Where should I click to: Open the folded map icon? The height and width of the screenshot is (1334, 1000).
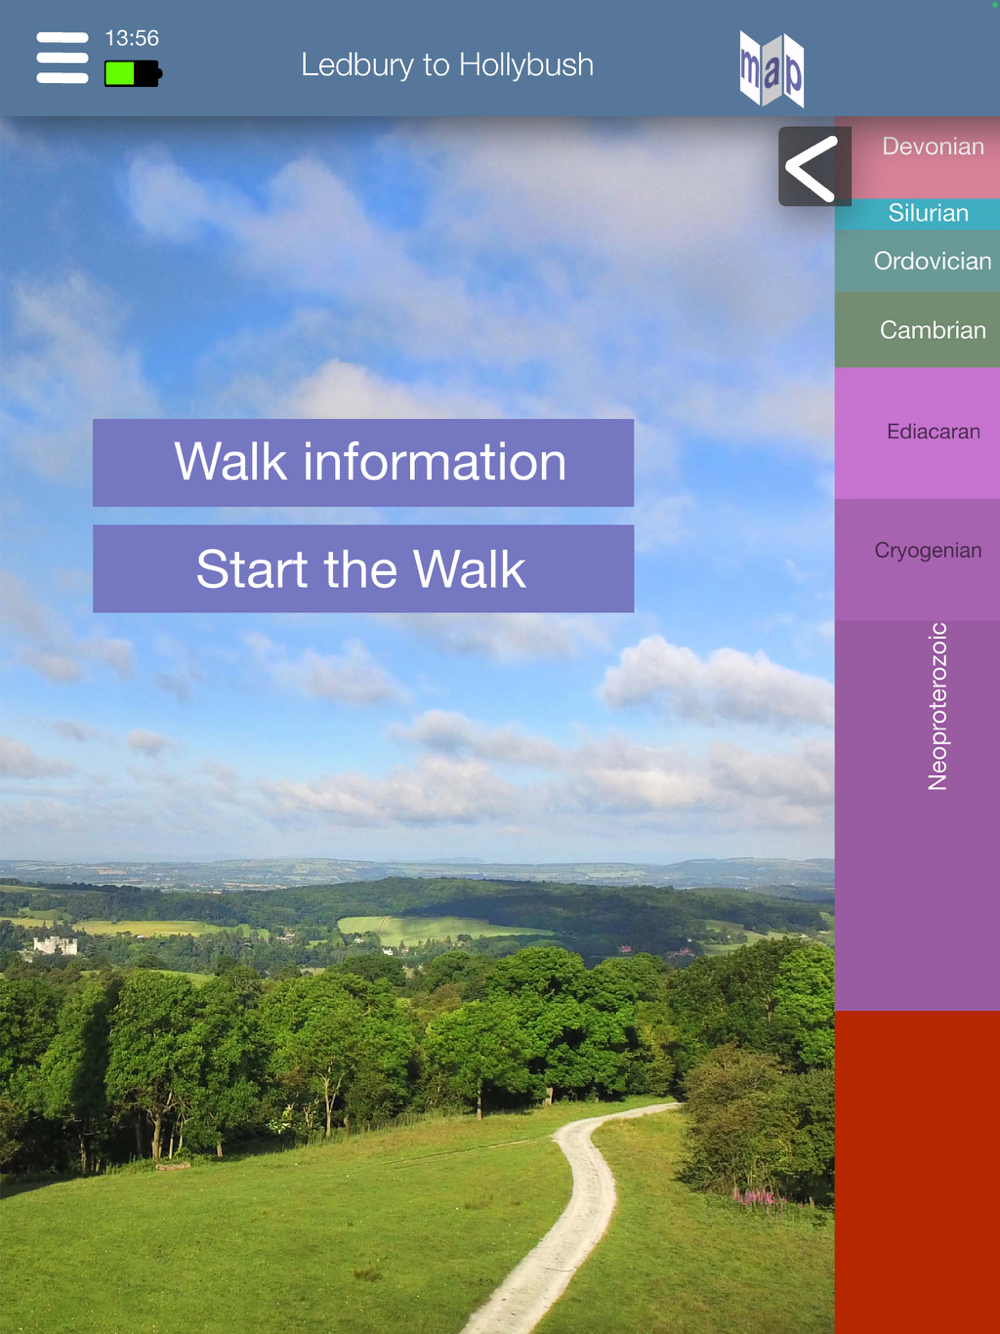click(x=772, y=68)
